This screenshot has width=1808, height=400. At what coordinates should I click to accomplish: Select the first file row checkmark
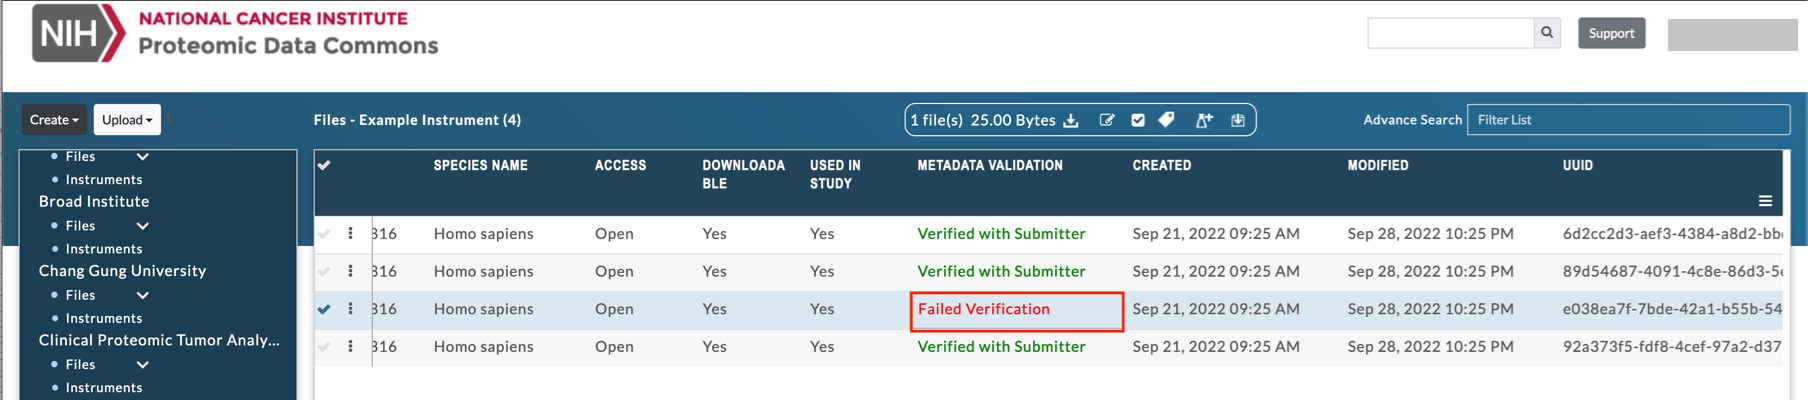point(324,234)
